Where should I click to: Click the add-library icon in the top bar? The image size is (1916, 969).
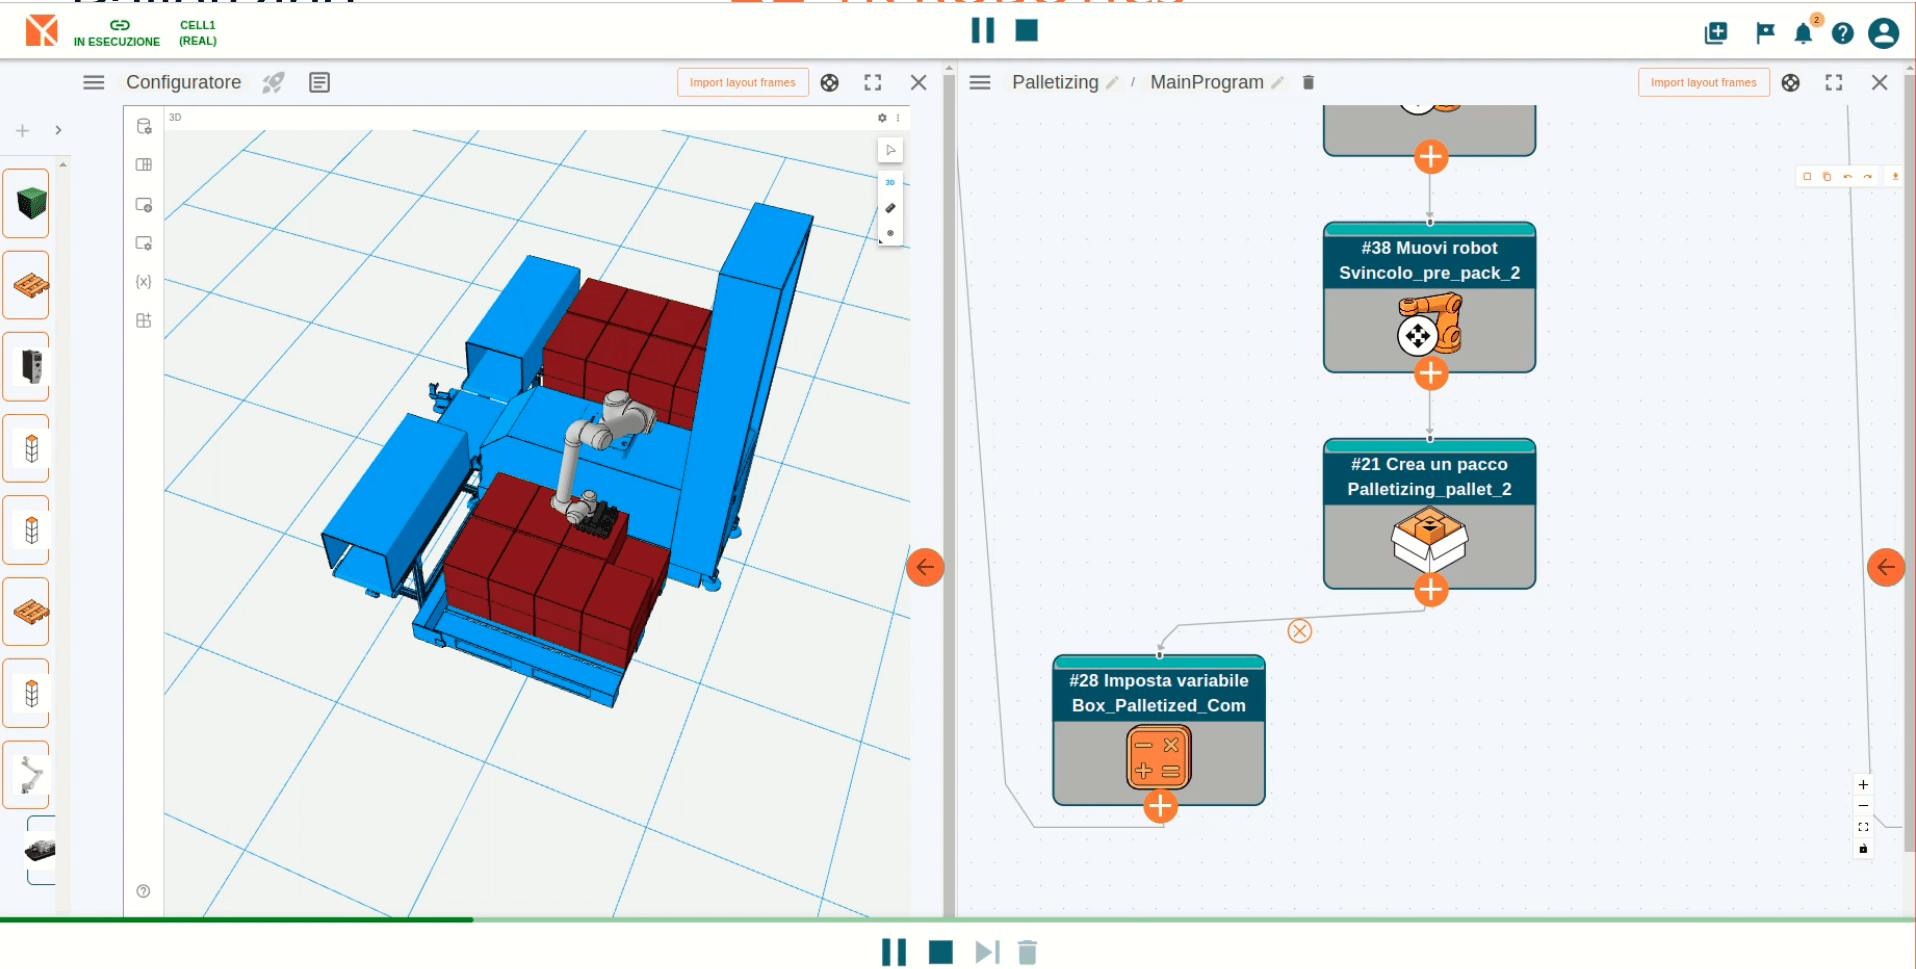pyautogui.click(x=1716, y=34)
